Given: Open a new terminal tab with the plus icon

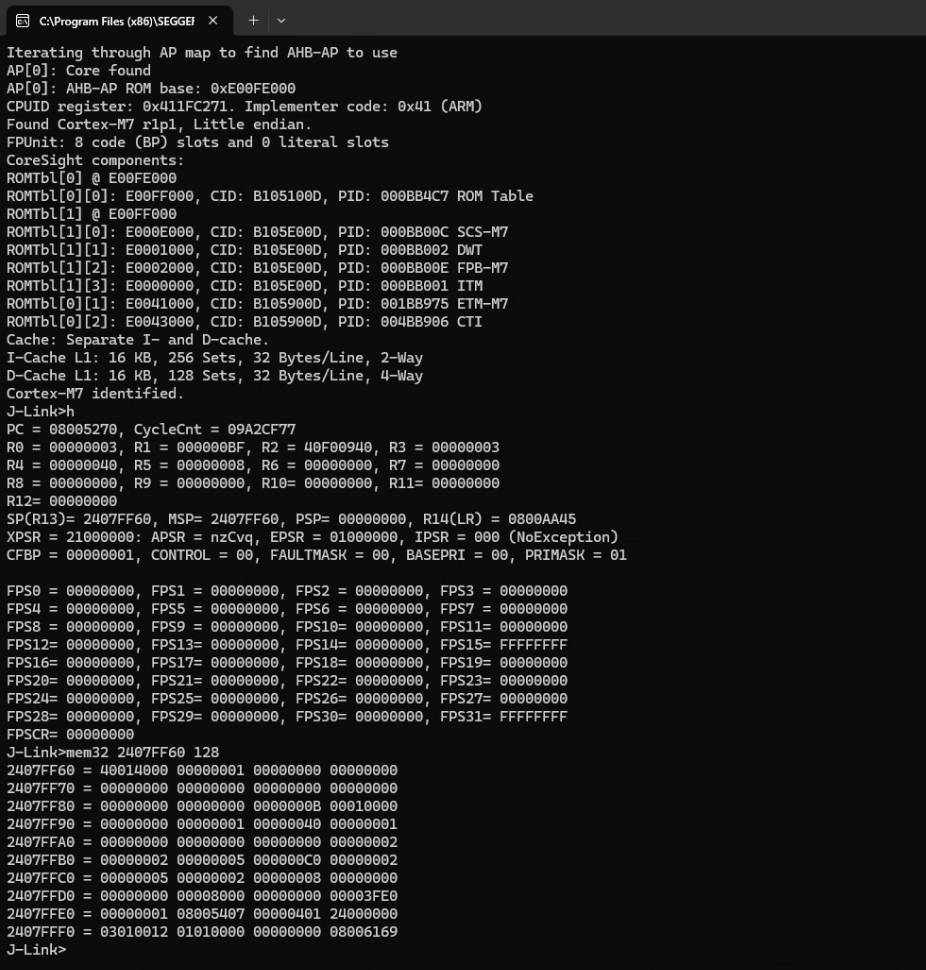Looking at the screenshot, I should (252, 20).
